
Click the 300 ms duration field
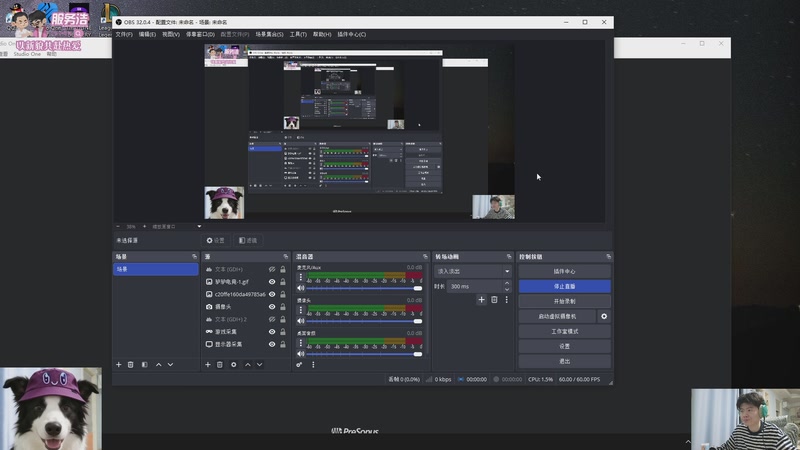pos(475,286)
